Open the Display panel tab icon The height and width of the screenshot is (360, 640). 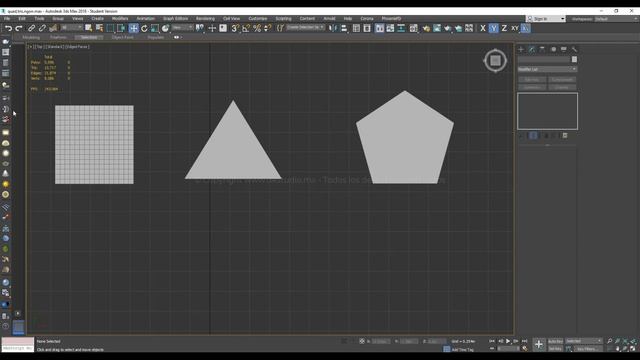coord(564,49)
